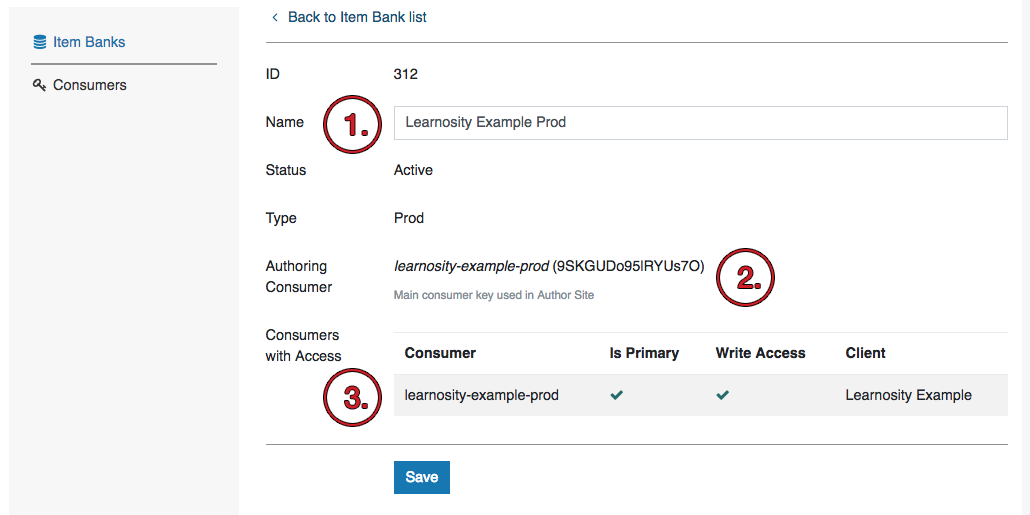The height and width of the screenshot is (515, 1030).
Task: Click the Save button
Action: point(422,477)
